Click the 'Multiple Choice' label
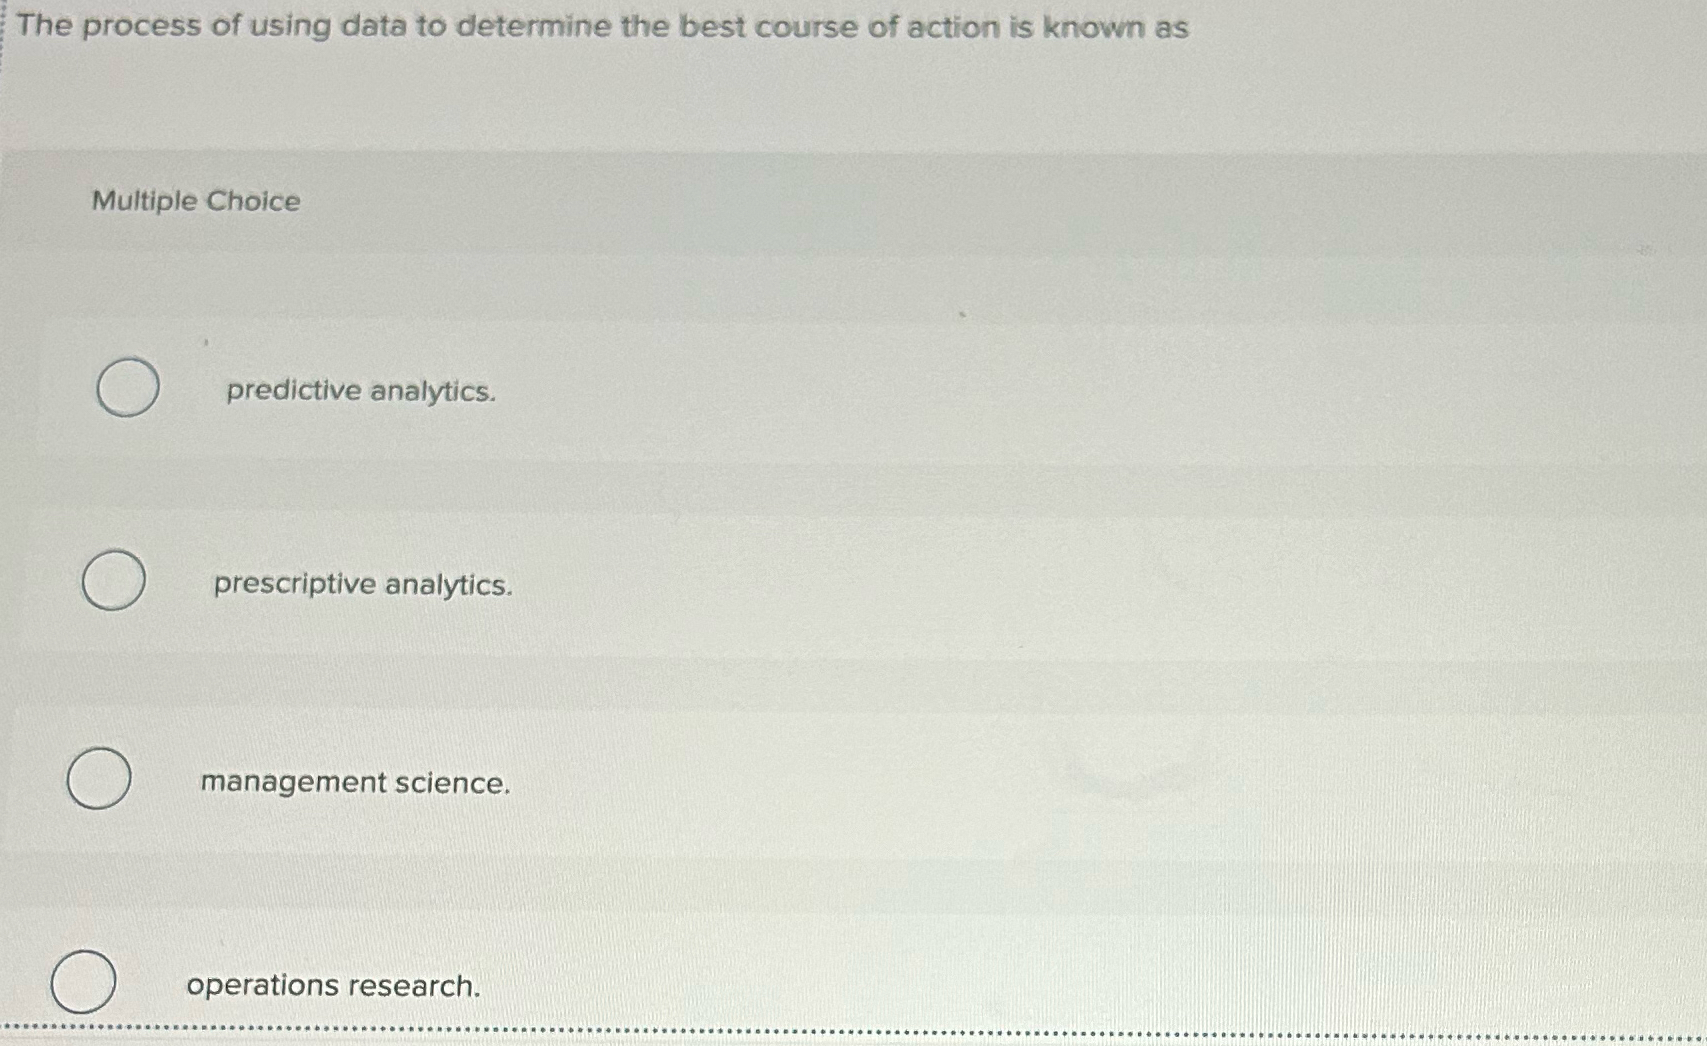 click(x=194, y=202)
